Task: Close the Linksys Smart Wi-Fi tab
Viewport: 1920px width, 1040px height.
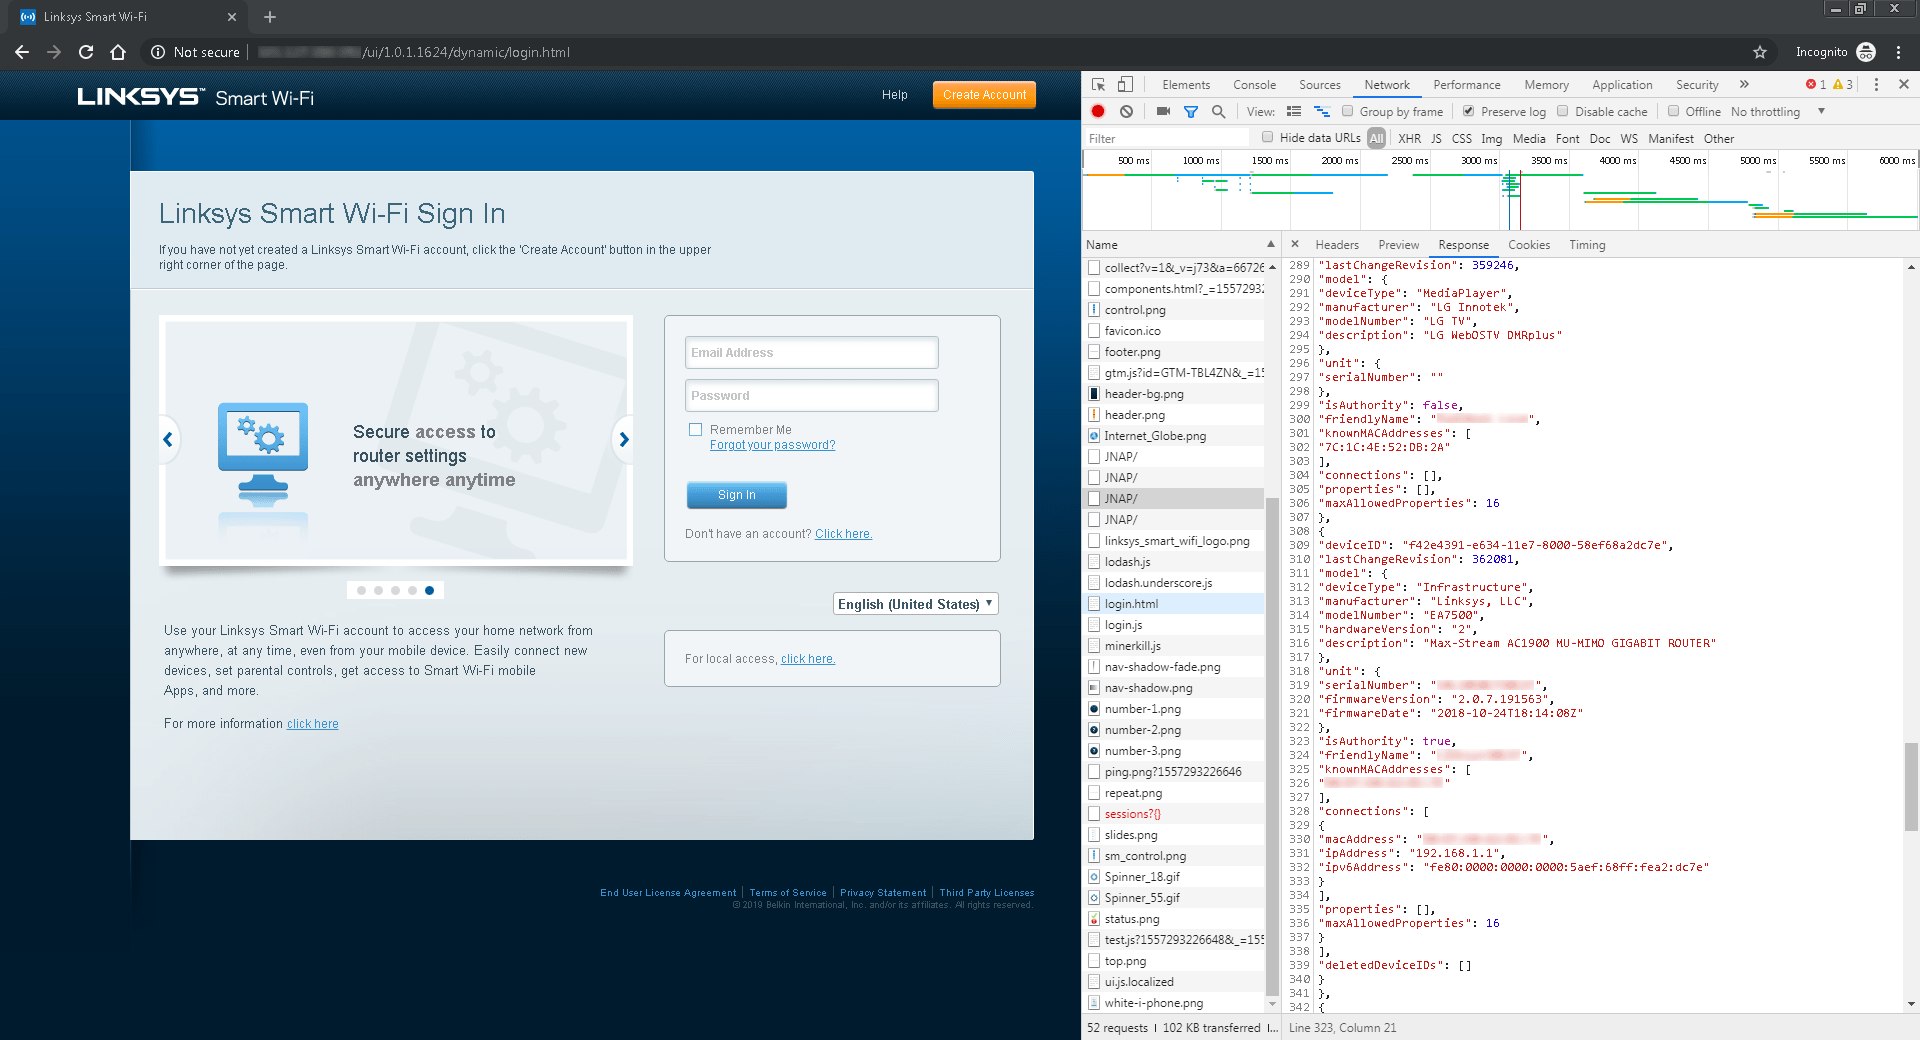Action: pos(232,17)
